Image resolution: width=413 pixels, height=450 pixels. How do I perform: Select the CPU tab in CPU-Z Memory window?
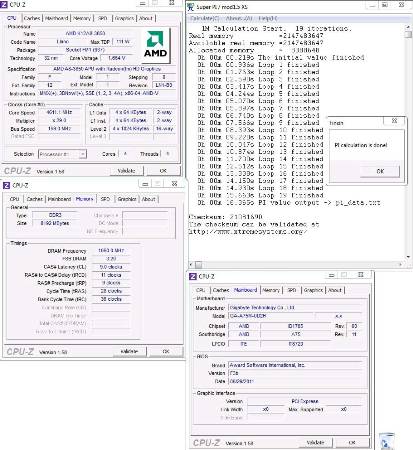click(14, 199)
